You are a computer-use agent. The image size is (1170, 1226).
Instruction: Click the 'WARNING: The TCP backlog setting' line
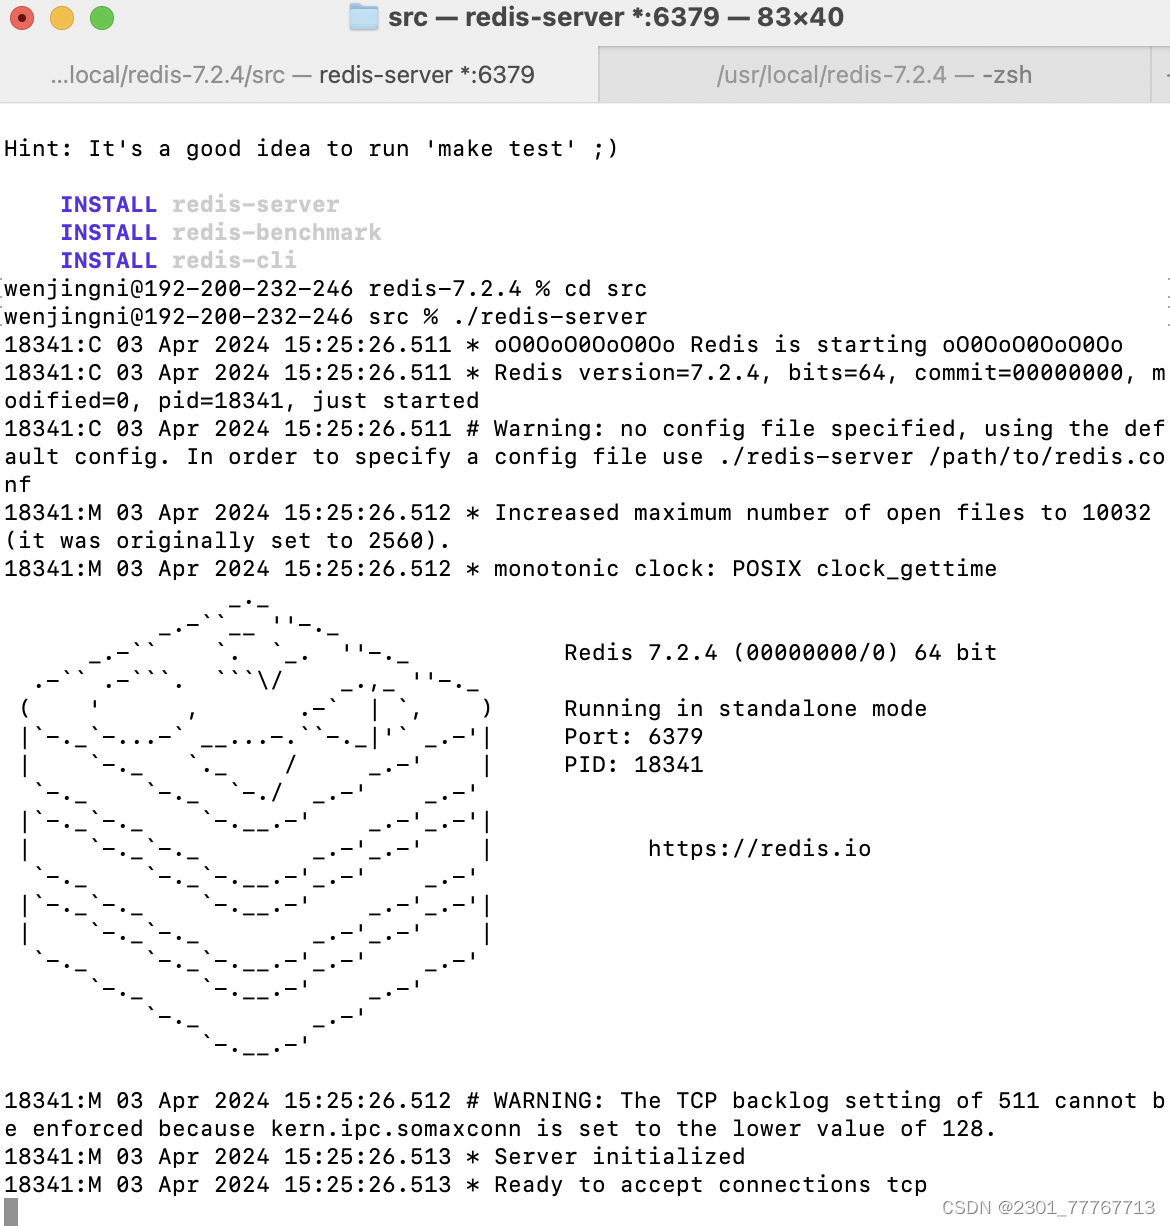click(x=585, y=1115)
